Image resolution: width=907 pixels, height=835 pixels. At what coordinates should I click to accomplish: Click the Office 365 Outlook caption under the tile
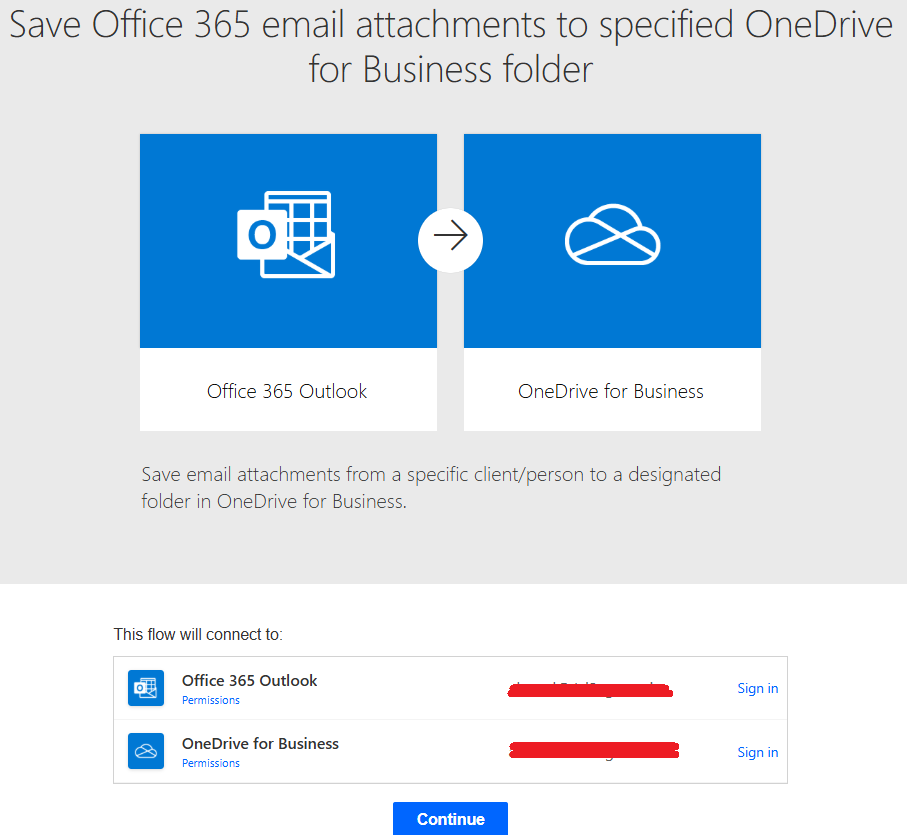coord(287,391)
